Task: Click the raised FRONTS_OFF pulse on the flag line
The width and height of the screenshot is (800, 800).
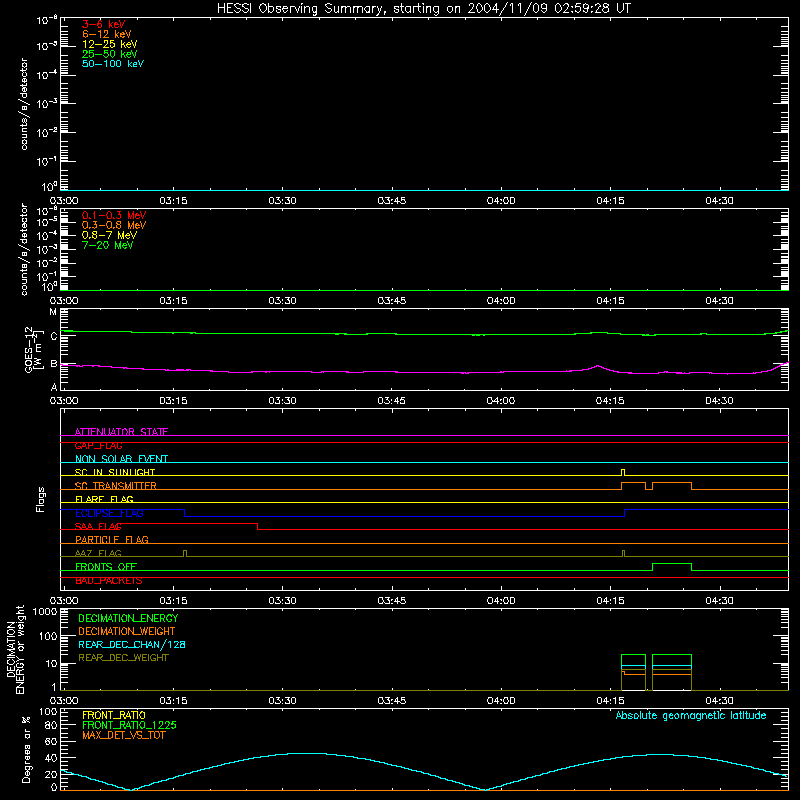Action: pos(672,564)
